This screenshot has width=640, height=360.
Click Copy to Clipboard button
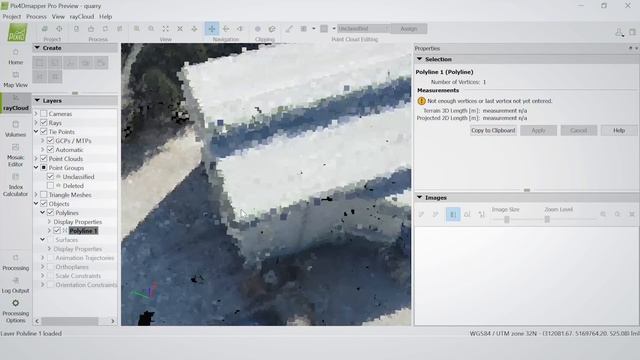click(x=493, y=130)
